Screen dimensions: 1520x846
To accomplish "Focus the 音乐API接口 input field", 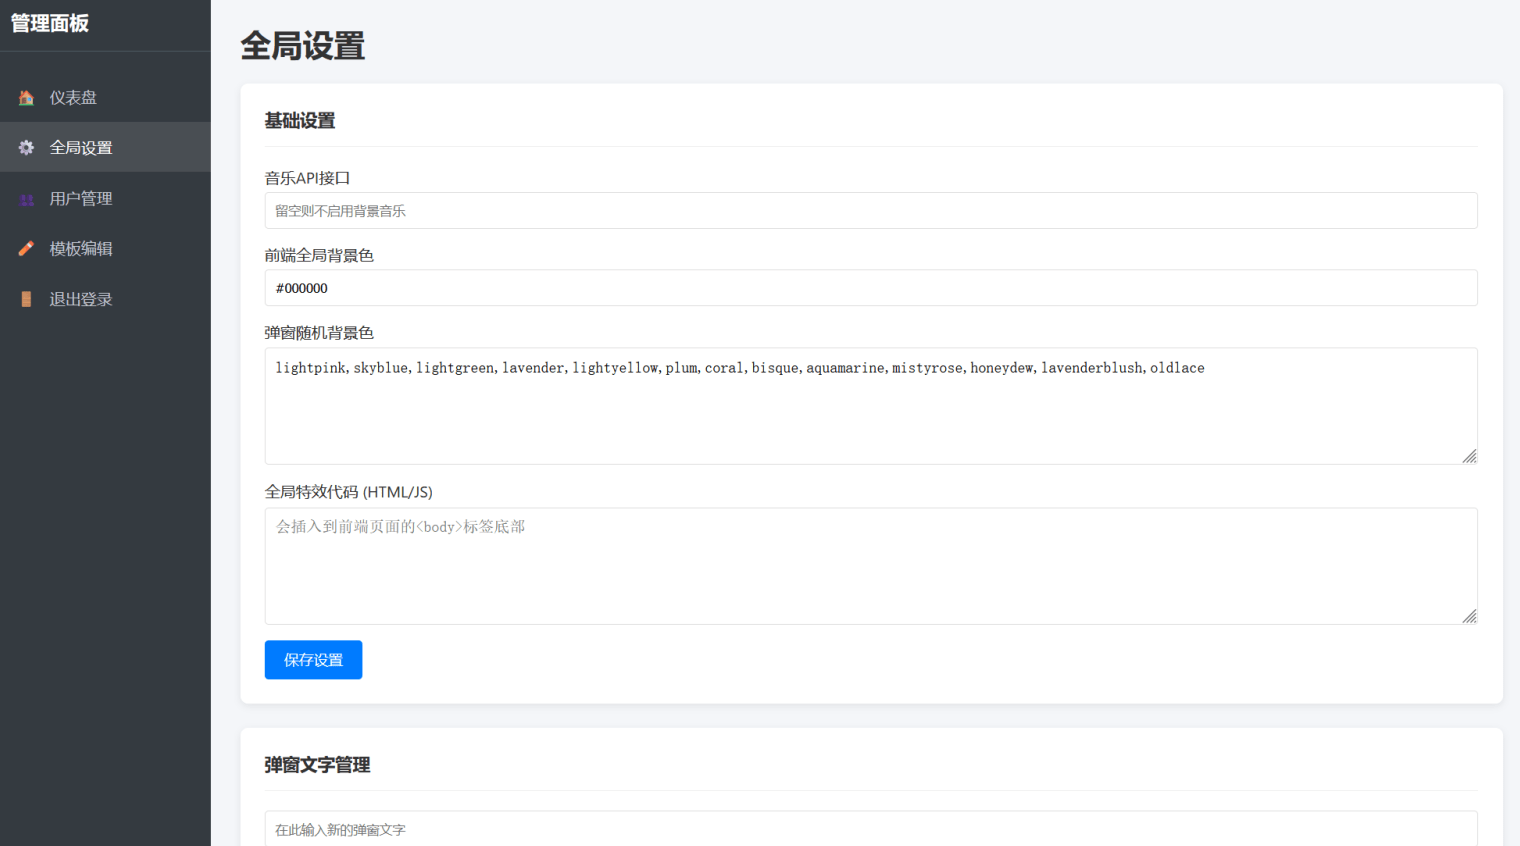I will tap(870, 210).
